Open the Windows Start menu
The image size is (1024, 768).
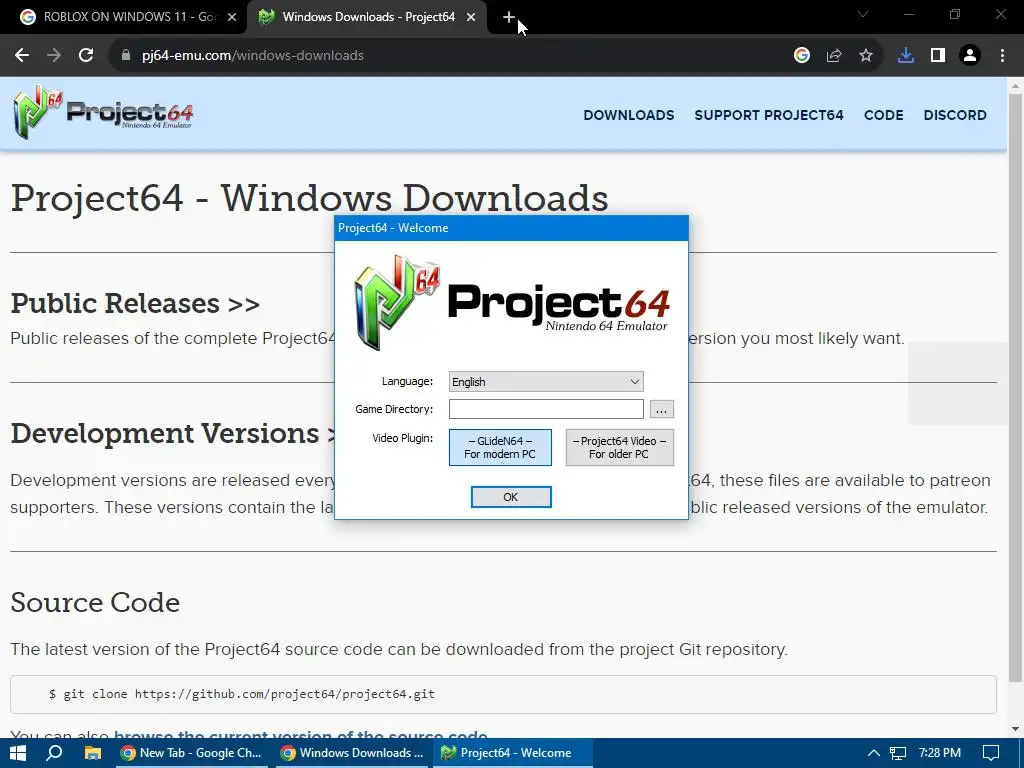tap(18, 753)
